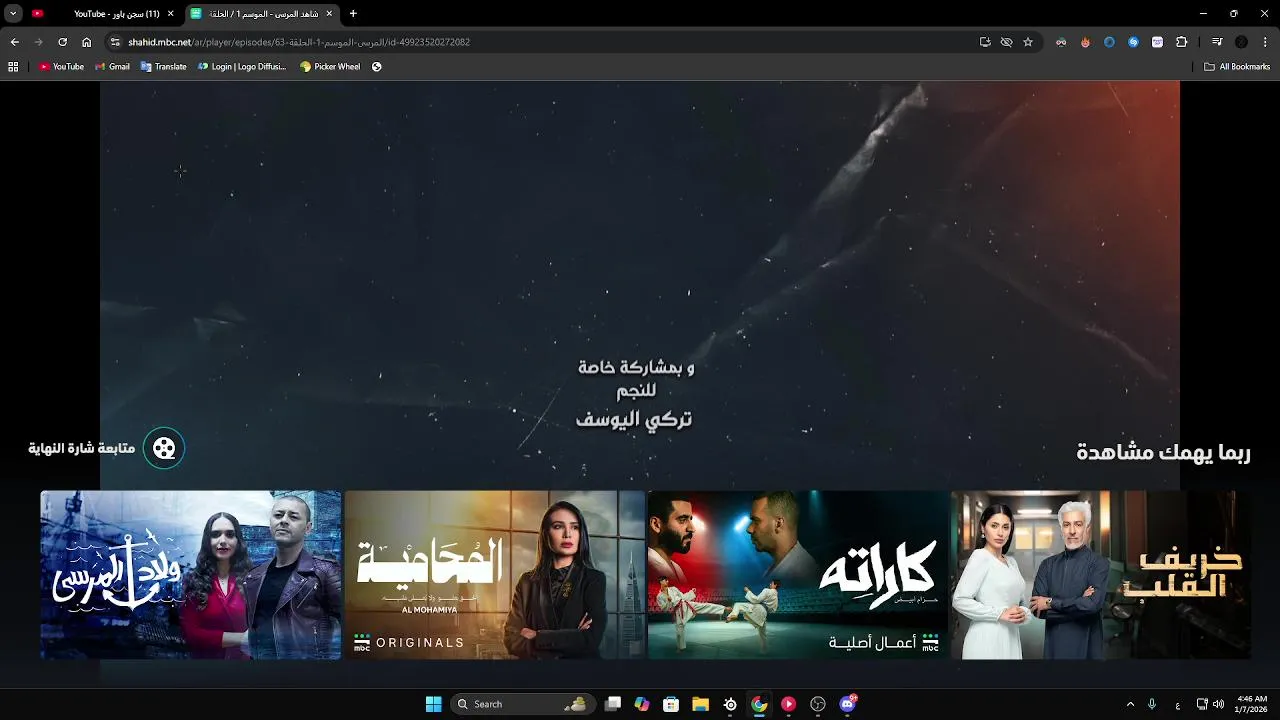Launch Copilot from taskbar
Screen dimensions: 1280x720
(642, 704)
